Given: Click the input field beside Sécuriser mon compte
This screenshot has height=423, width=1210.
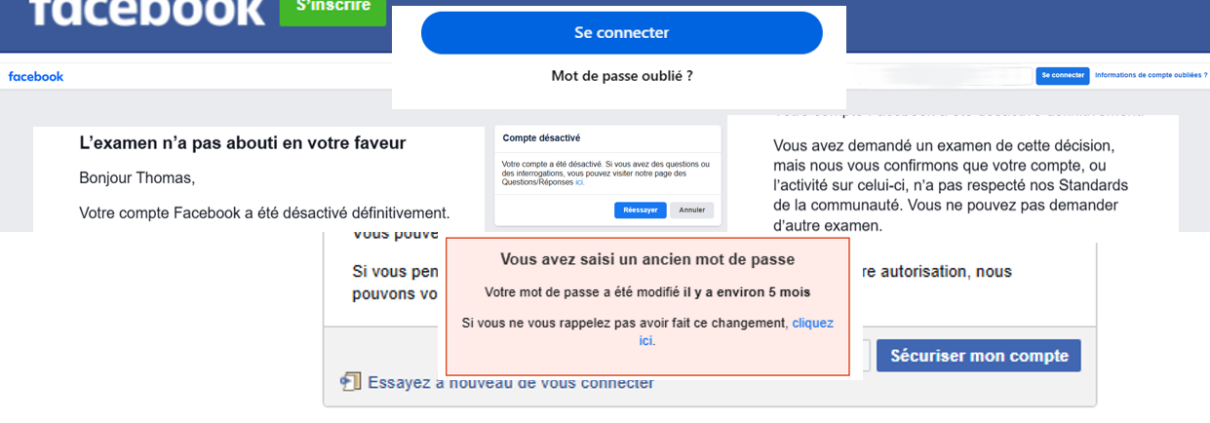Looking at the screenshot, I should tap(860, 356).
